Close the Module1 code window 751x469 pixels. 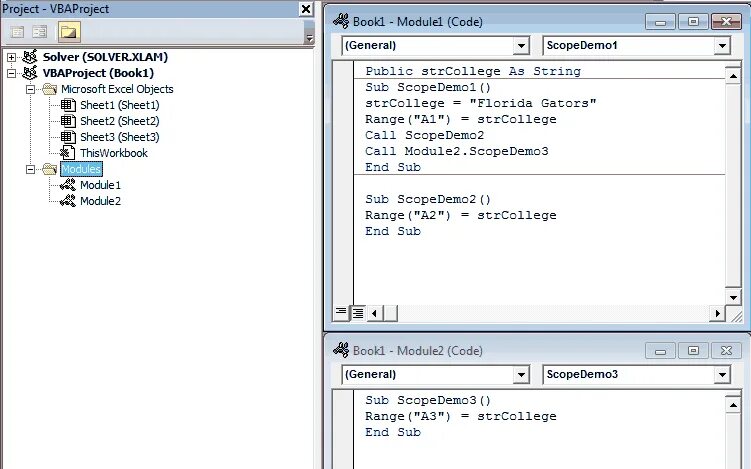(x=726, y=22)
